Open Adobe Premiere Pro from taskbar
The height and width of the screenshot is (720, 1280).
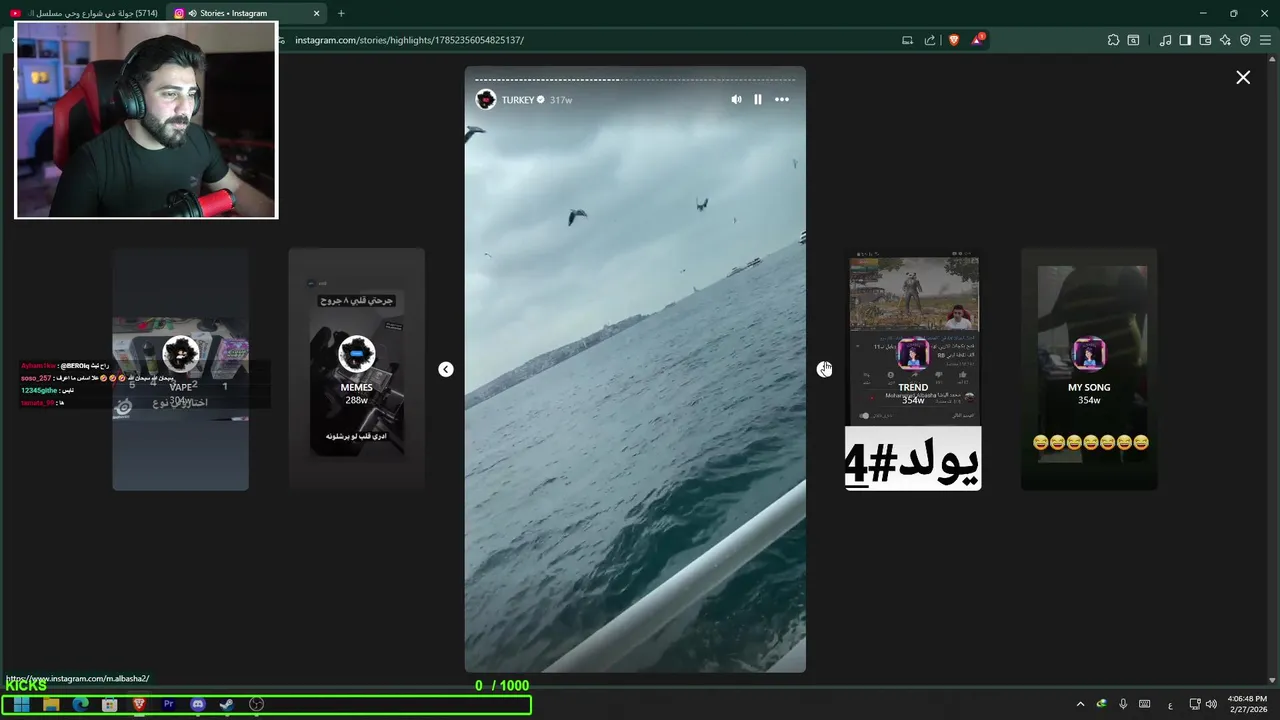click(168, 704)
